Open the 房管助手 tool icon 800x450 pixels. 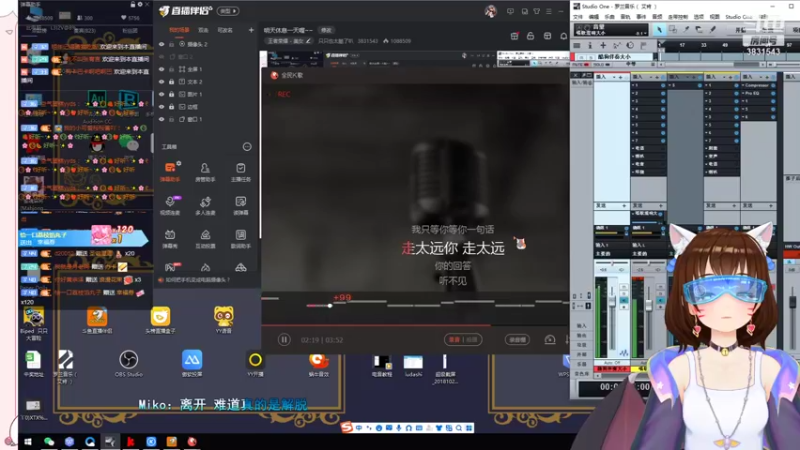click(205, 172)
